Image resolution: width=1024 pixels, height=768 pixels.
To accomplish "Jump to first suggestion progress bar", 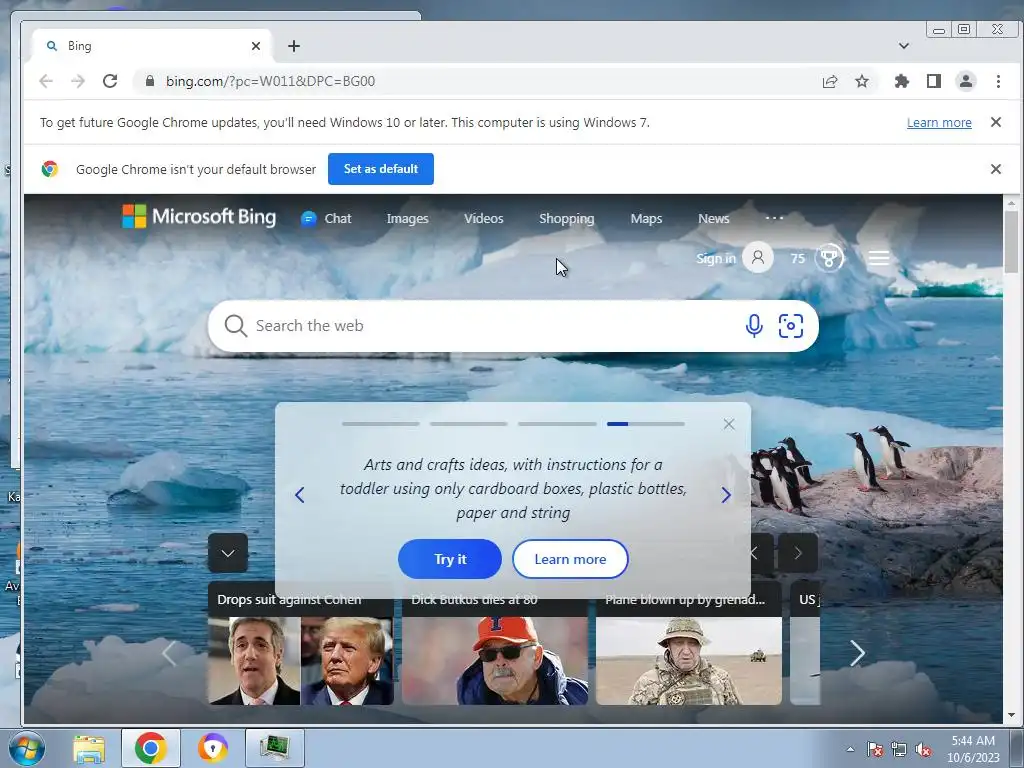I will 380,424.
